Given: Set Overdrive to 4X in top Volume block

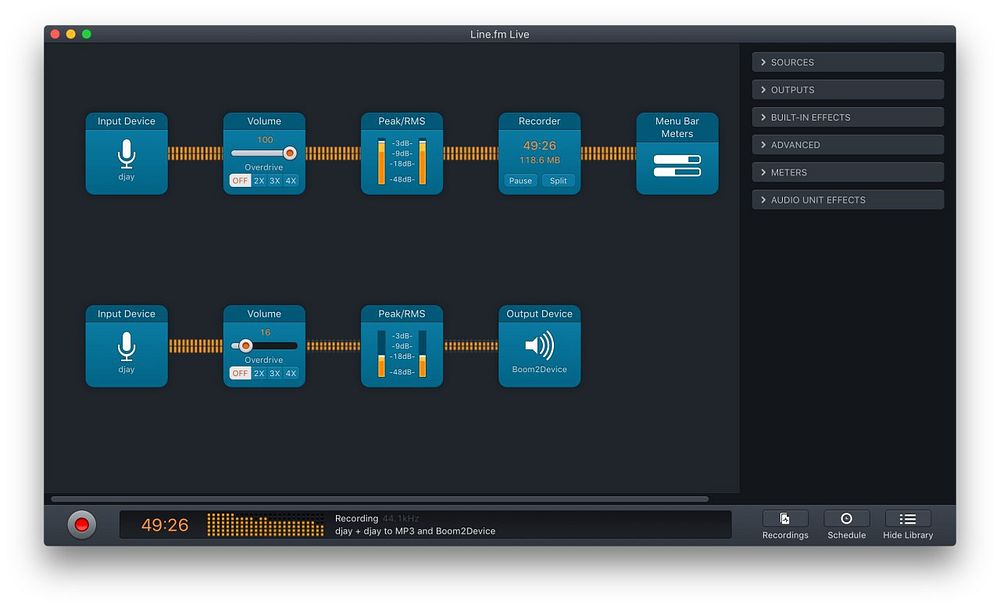Looking at the screenshot, I should tap(291, 180).
